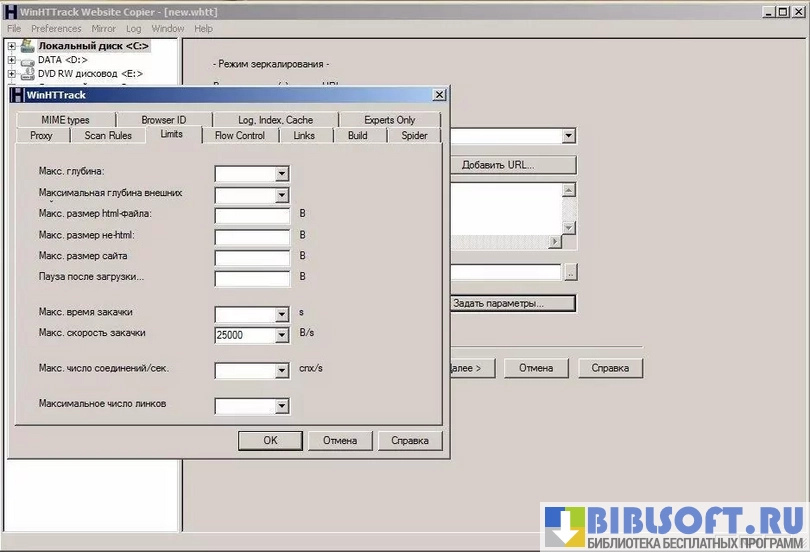Switch to the Scan Rules tab

tap(107, 135)
